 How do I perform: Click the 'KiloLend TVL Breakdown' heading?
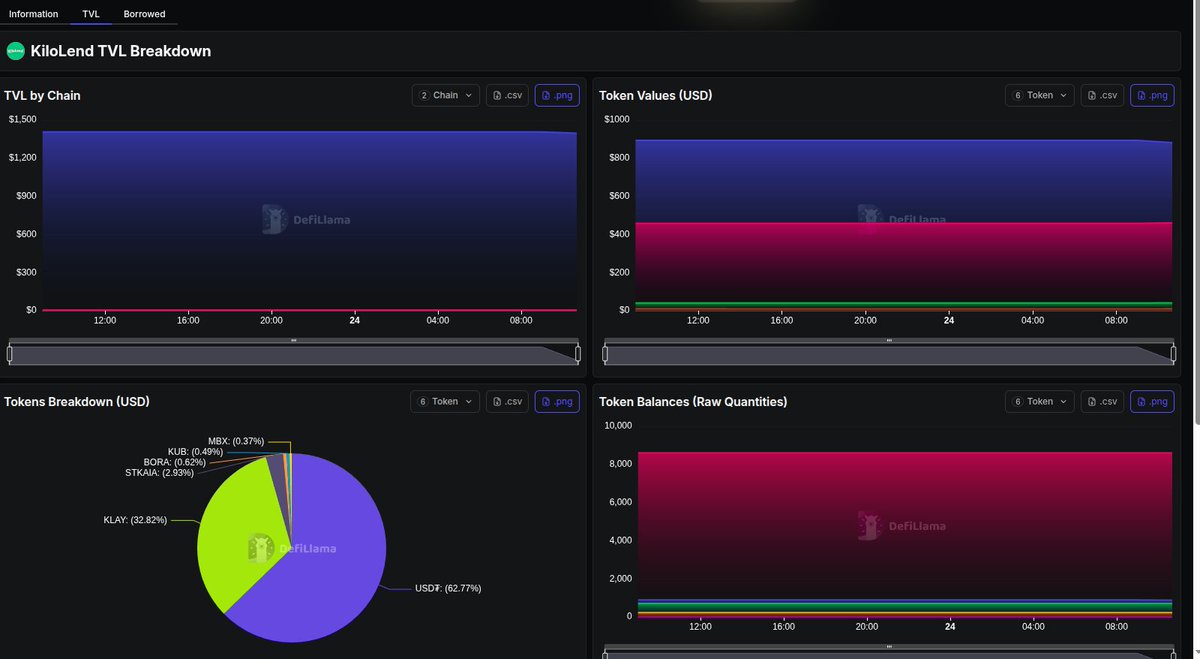click(121, 51)
